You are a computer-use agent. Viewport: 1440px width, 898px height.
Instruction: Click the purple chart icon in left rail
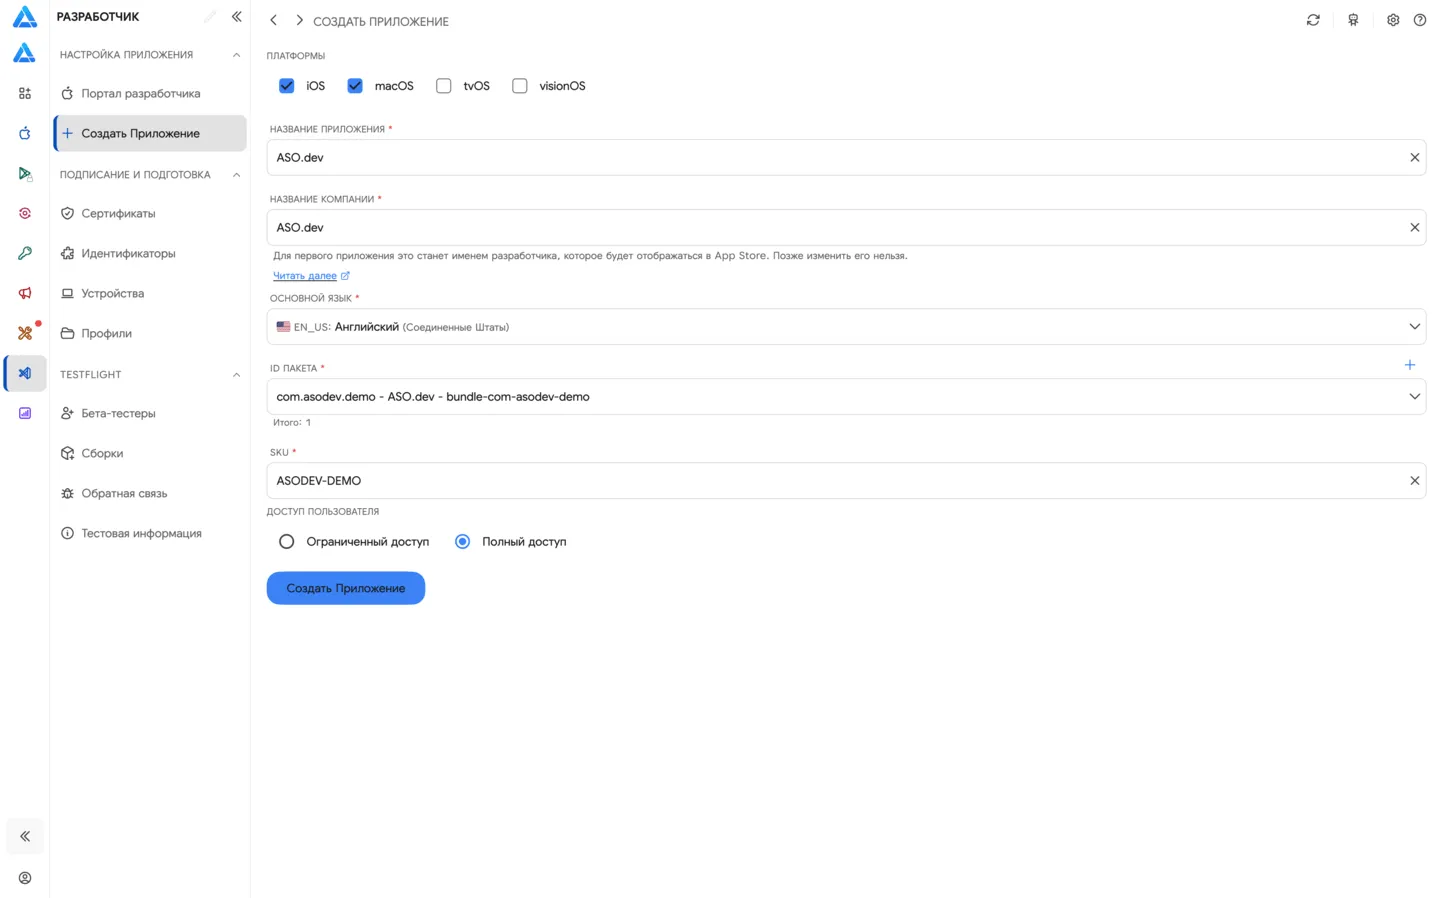[x=25, y=413]
